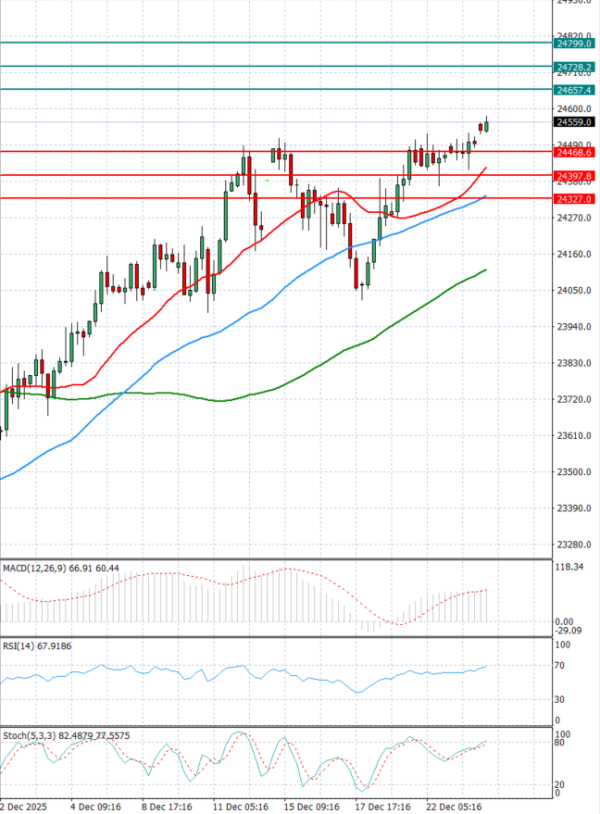
Task: Click the RSI 70 level axis label
Action: click(x=564, y=665)
